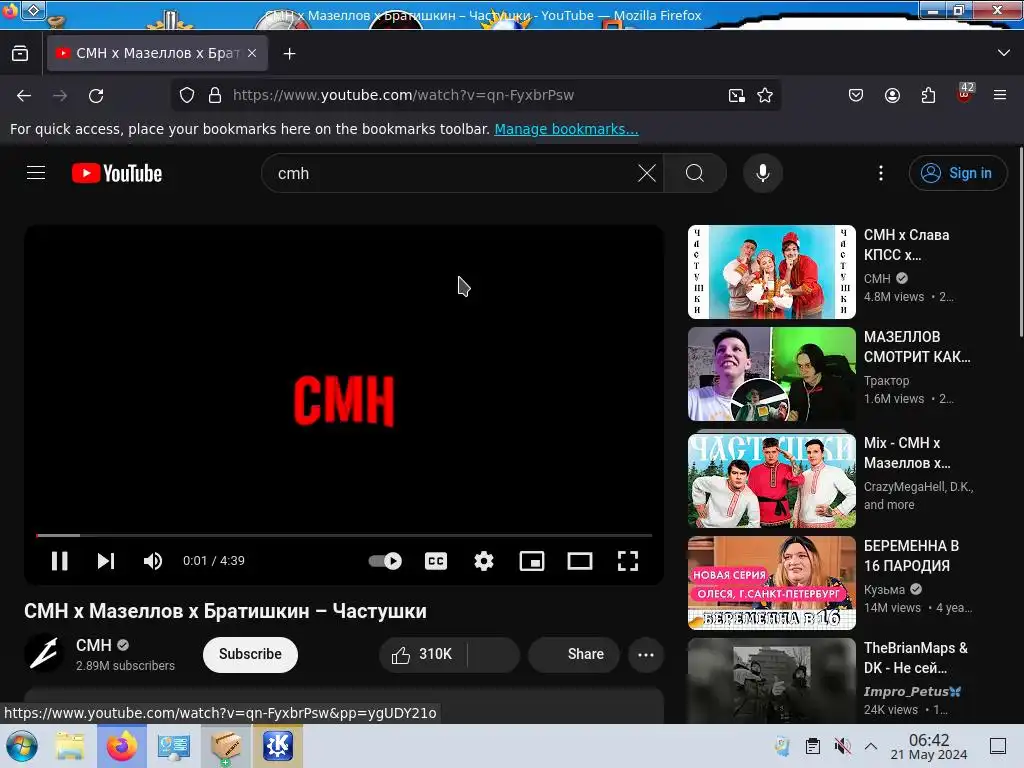Open YouTube guide hamburger menu
1024x768 pixels.
(x=36, y=173)
